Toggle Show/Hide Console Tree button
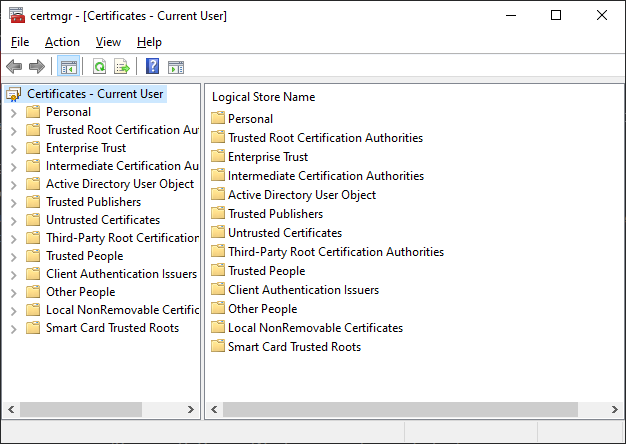Viewport: 626px width, 444px height. point(69,67)
